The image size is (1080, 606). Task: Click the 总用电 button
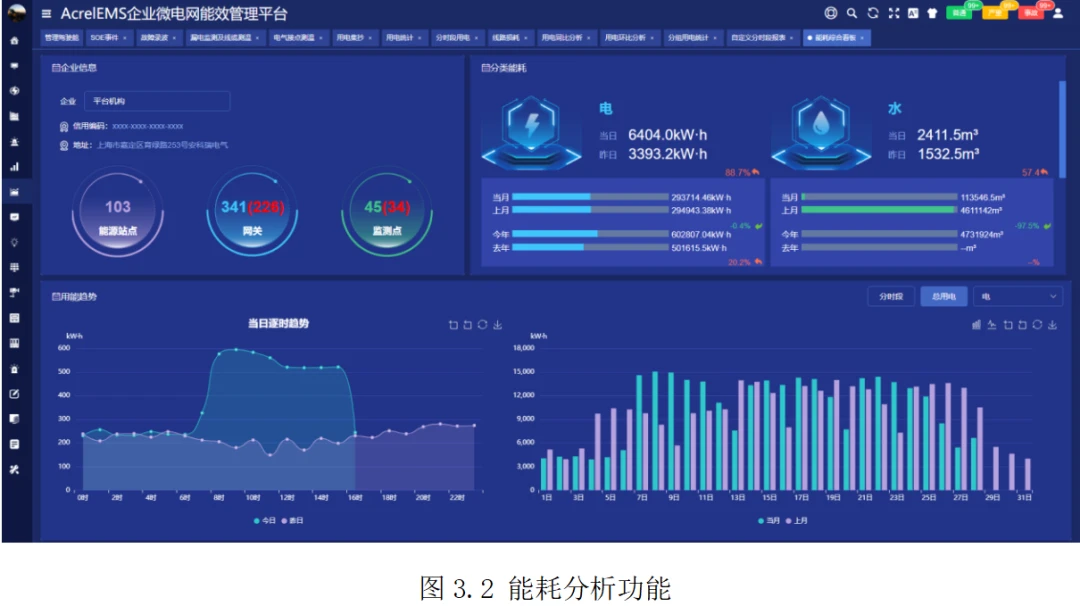[x=943, y=297]
